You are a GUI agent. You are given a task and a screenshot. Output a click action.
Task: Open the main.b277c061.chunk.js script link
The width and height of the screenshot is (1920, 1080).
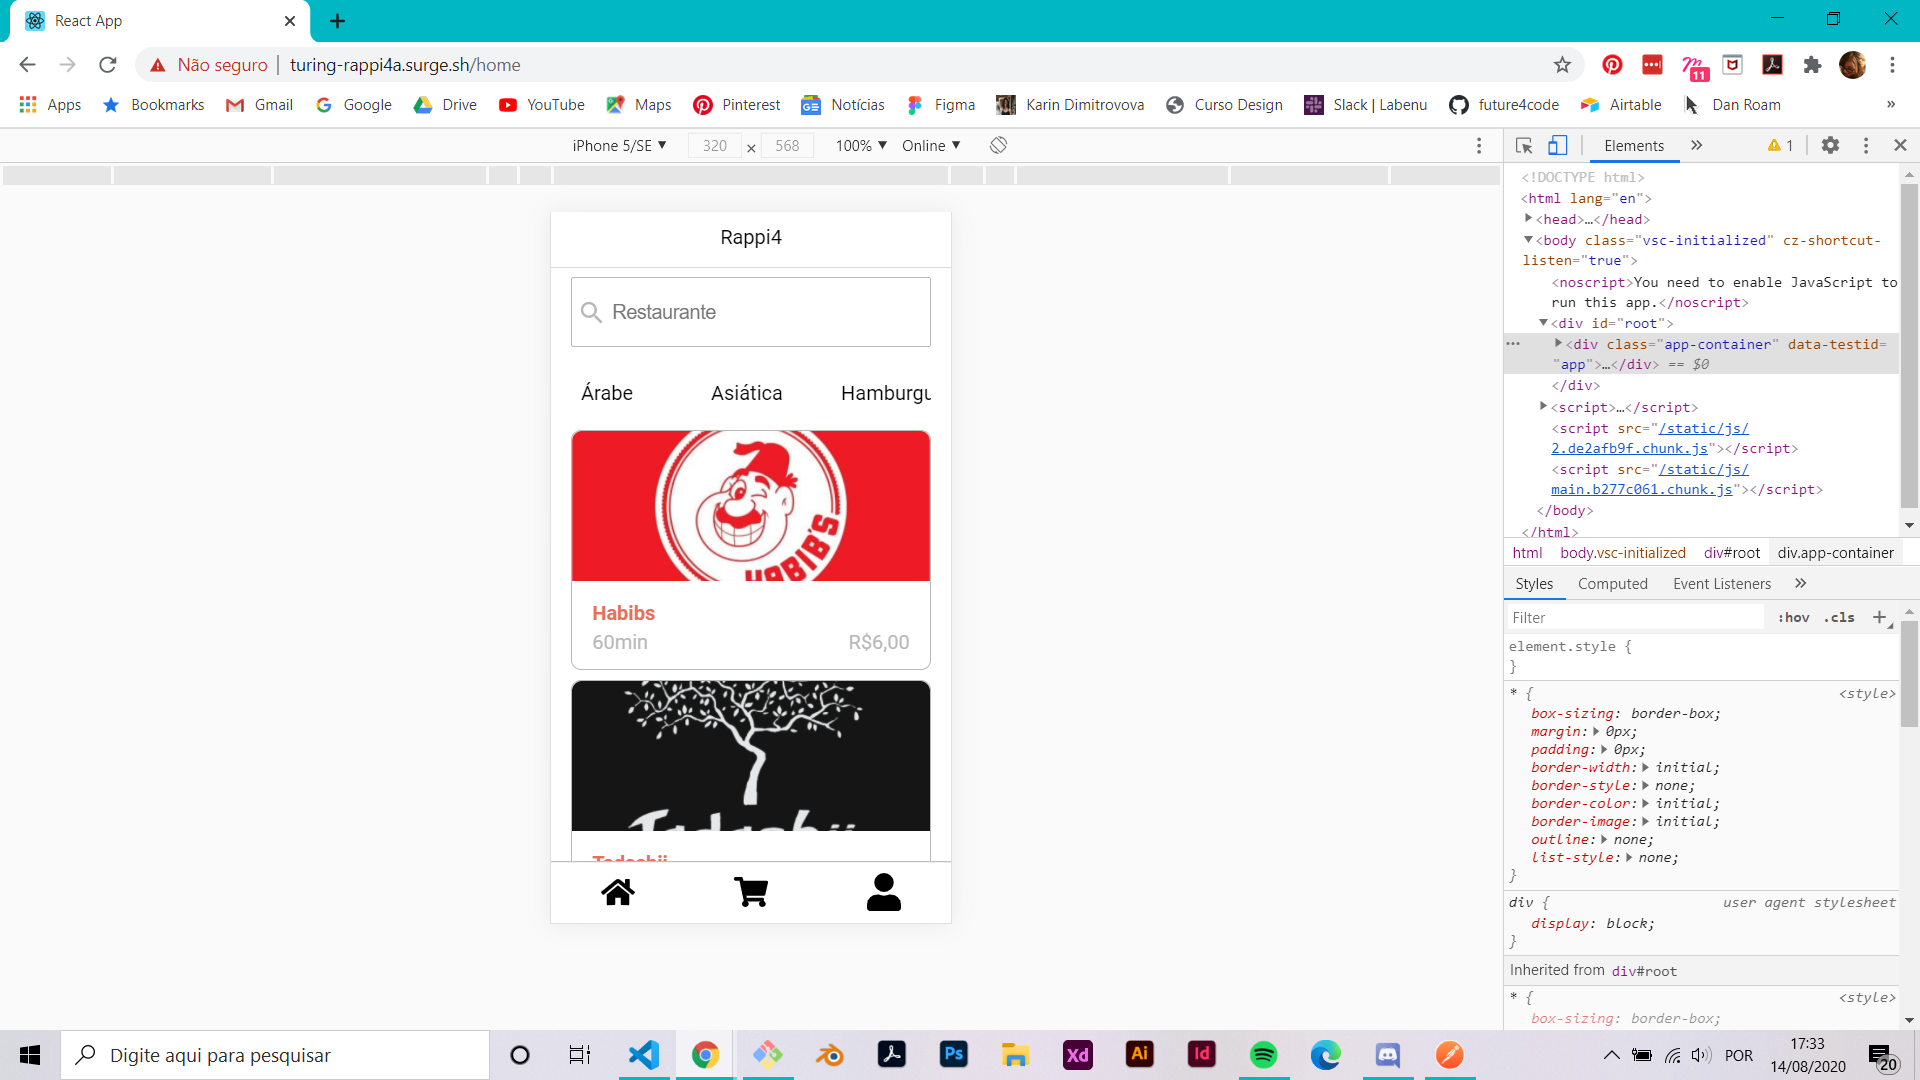(x=1641, y=490)
